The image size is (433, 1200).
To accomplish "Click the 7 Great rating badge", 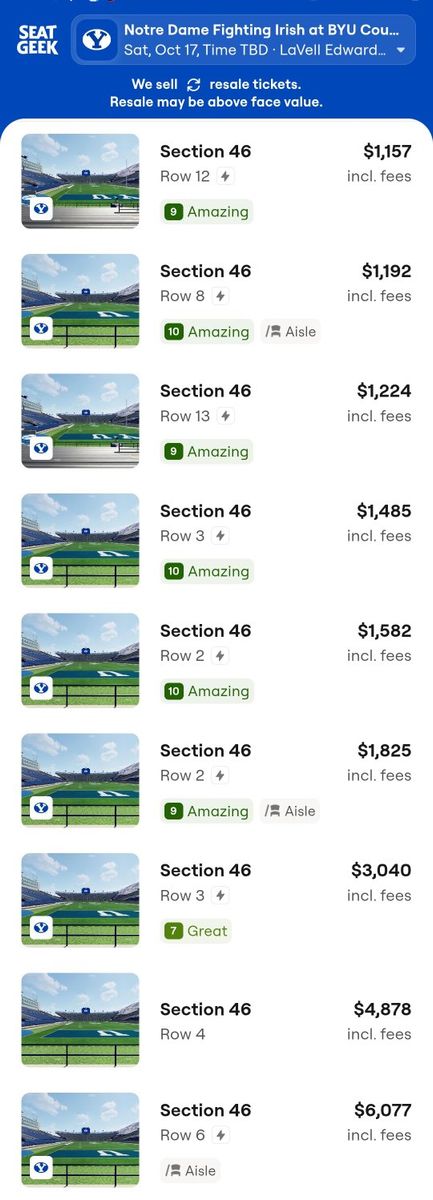I will coord(196,931).
